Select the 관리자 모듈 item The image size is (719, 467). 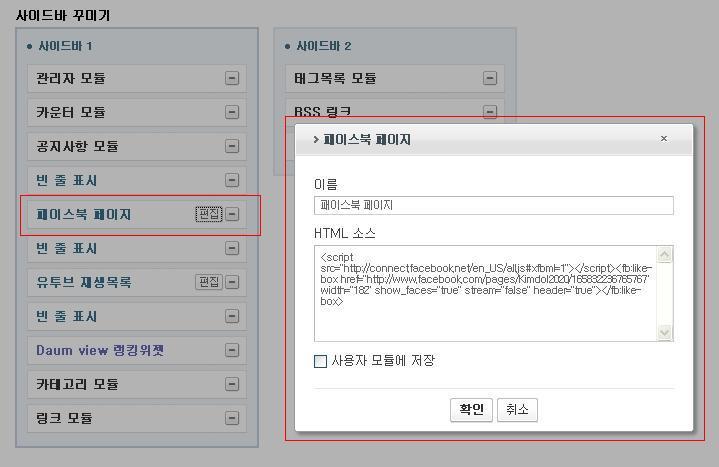pyautogui.click(x=137, y=78)
